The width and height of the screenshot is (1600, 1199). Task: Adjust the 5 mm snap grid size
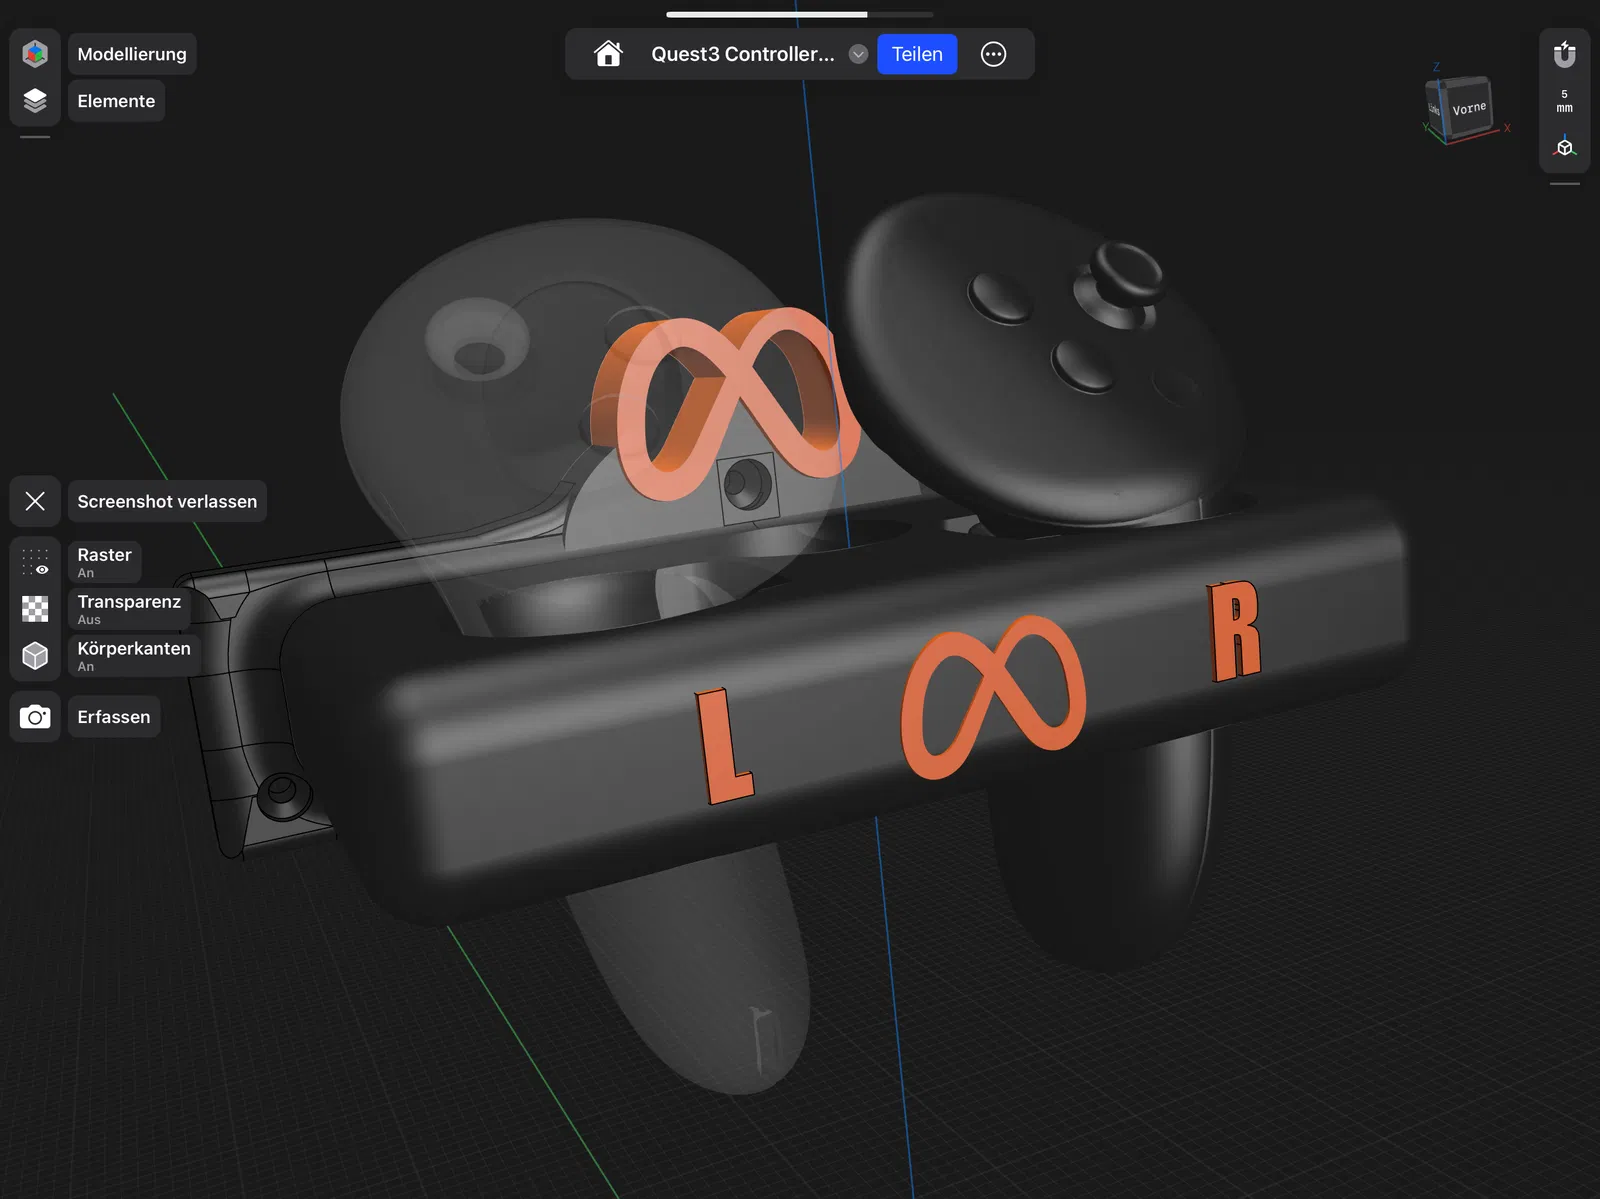[x=1565, y=101]
